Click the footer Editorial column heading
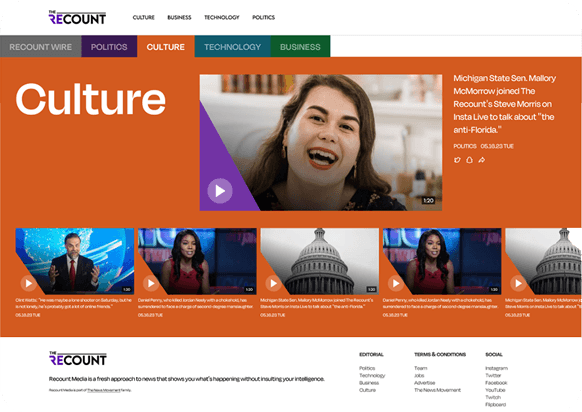 [x=371, y=354]
